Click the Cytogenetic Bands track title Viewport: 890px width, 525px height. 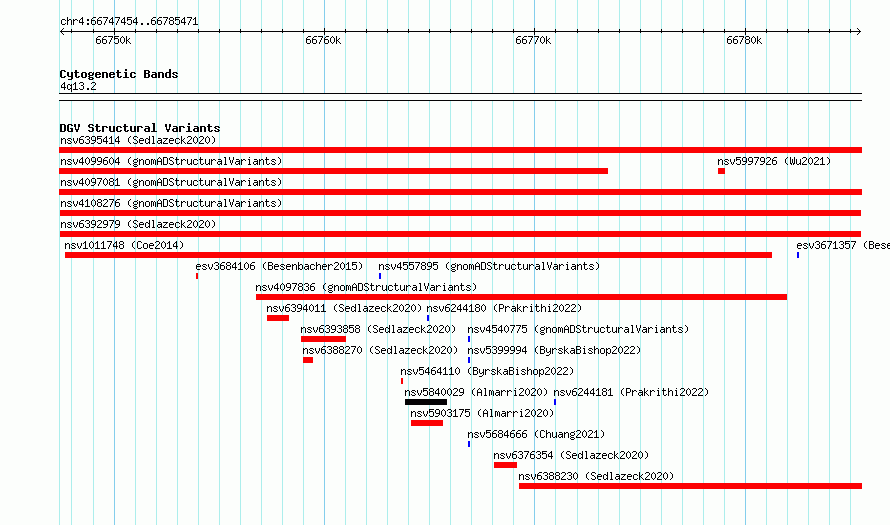pos(119,74)
